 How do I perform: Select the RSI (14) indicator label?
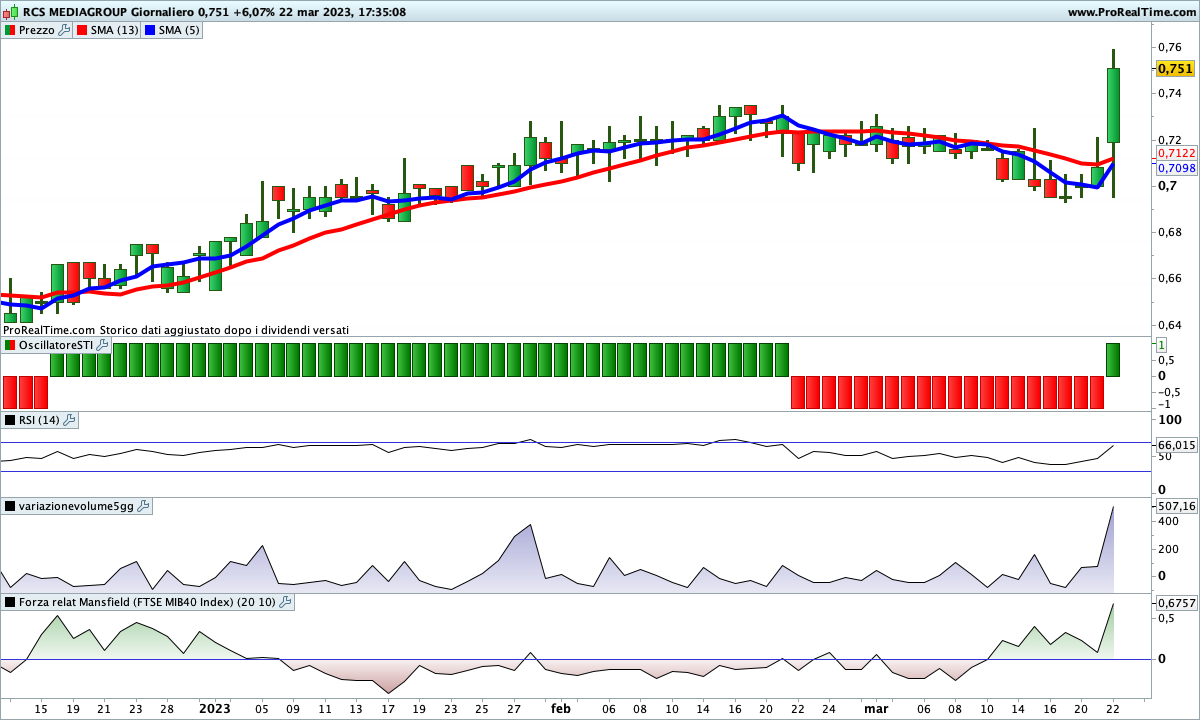coord(40,420)
